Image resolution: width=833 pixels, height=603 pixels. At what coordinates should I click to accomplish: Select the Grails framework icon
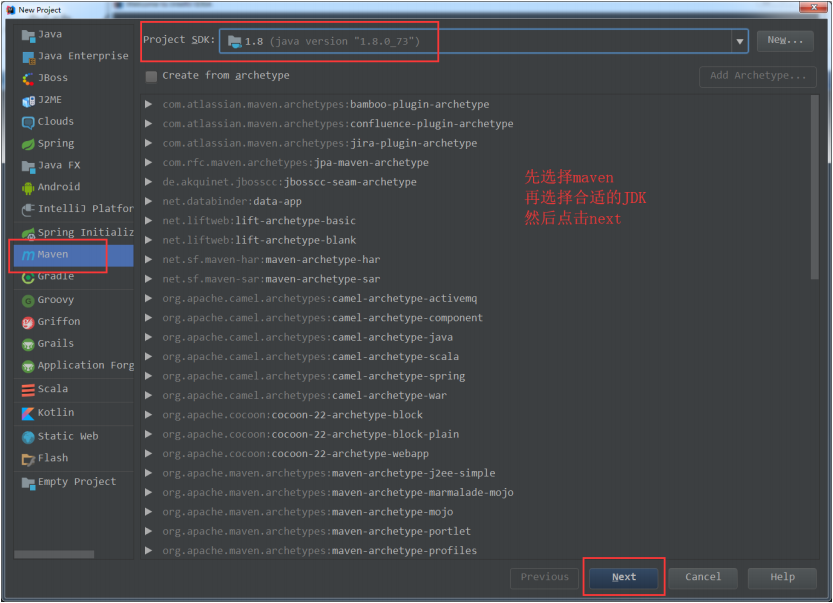pos(27,343)
